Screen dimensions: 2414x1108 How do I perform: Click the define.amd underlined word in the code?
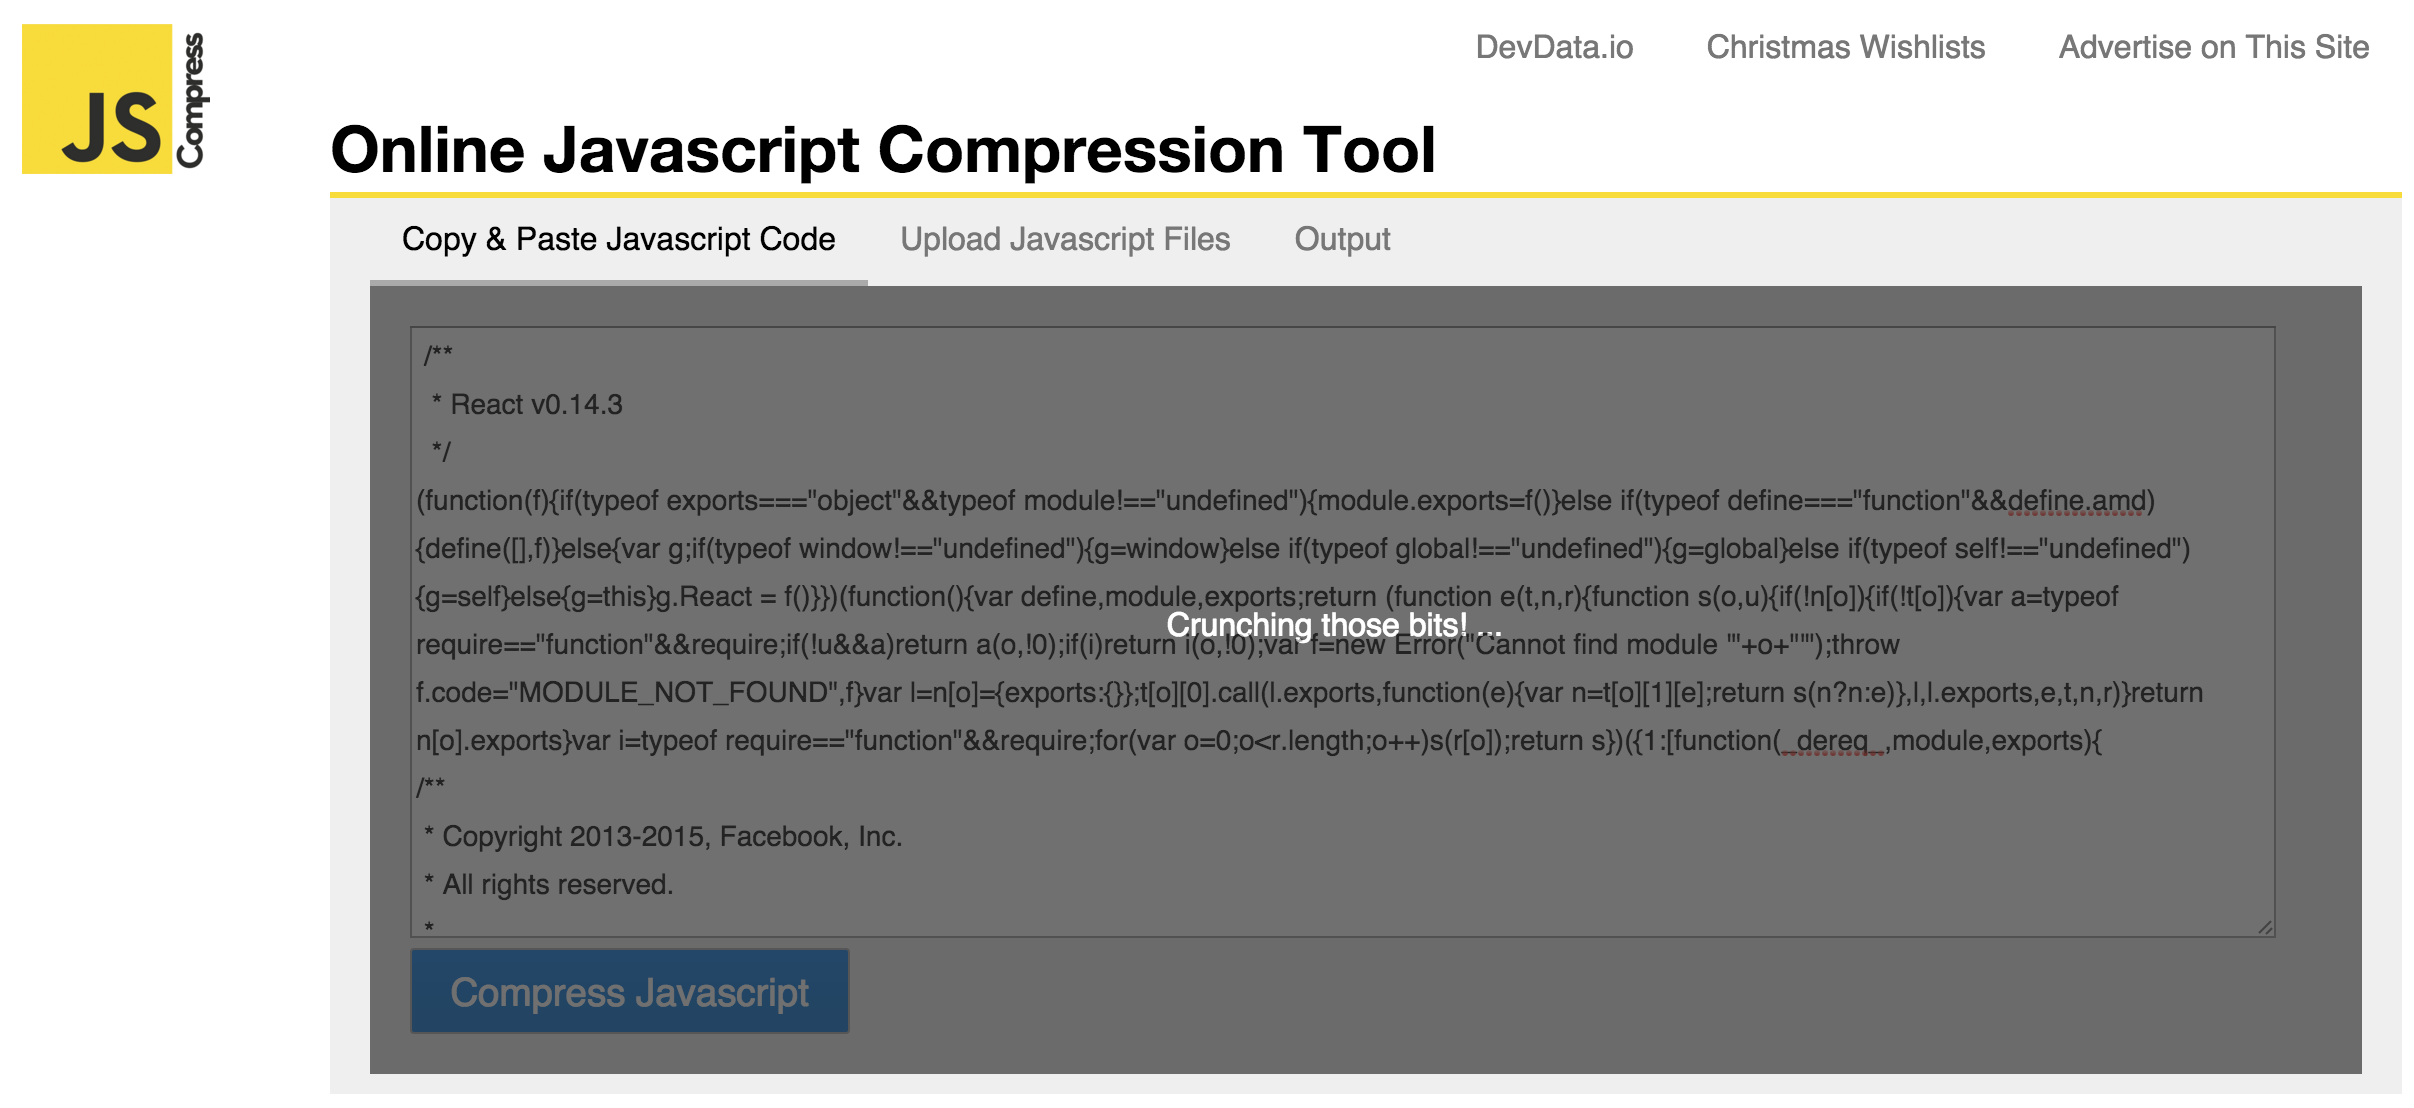click(x=2073, y=500)
